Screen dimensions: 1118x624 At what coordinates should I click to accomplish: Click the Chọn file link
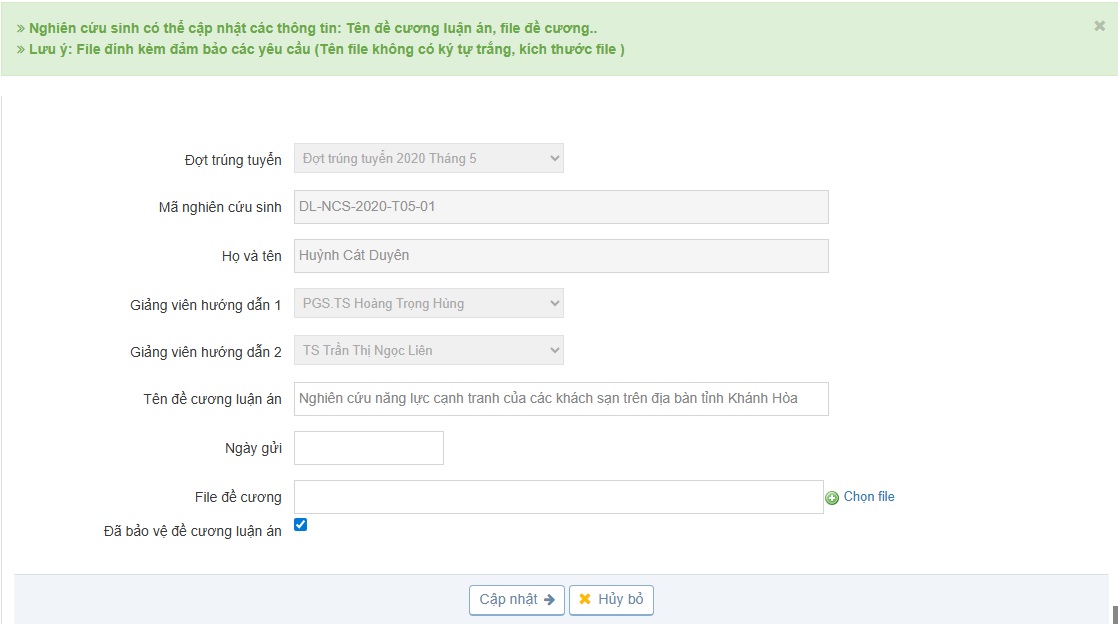pos(869,497)
